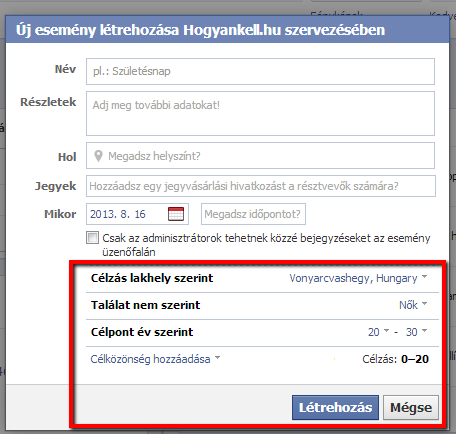The width and height of the screenshot is (456, 434).
Task: Click the Megadsz időpontot time field
Action: point(253,214)
